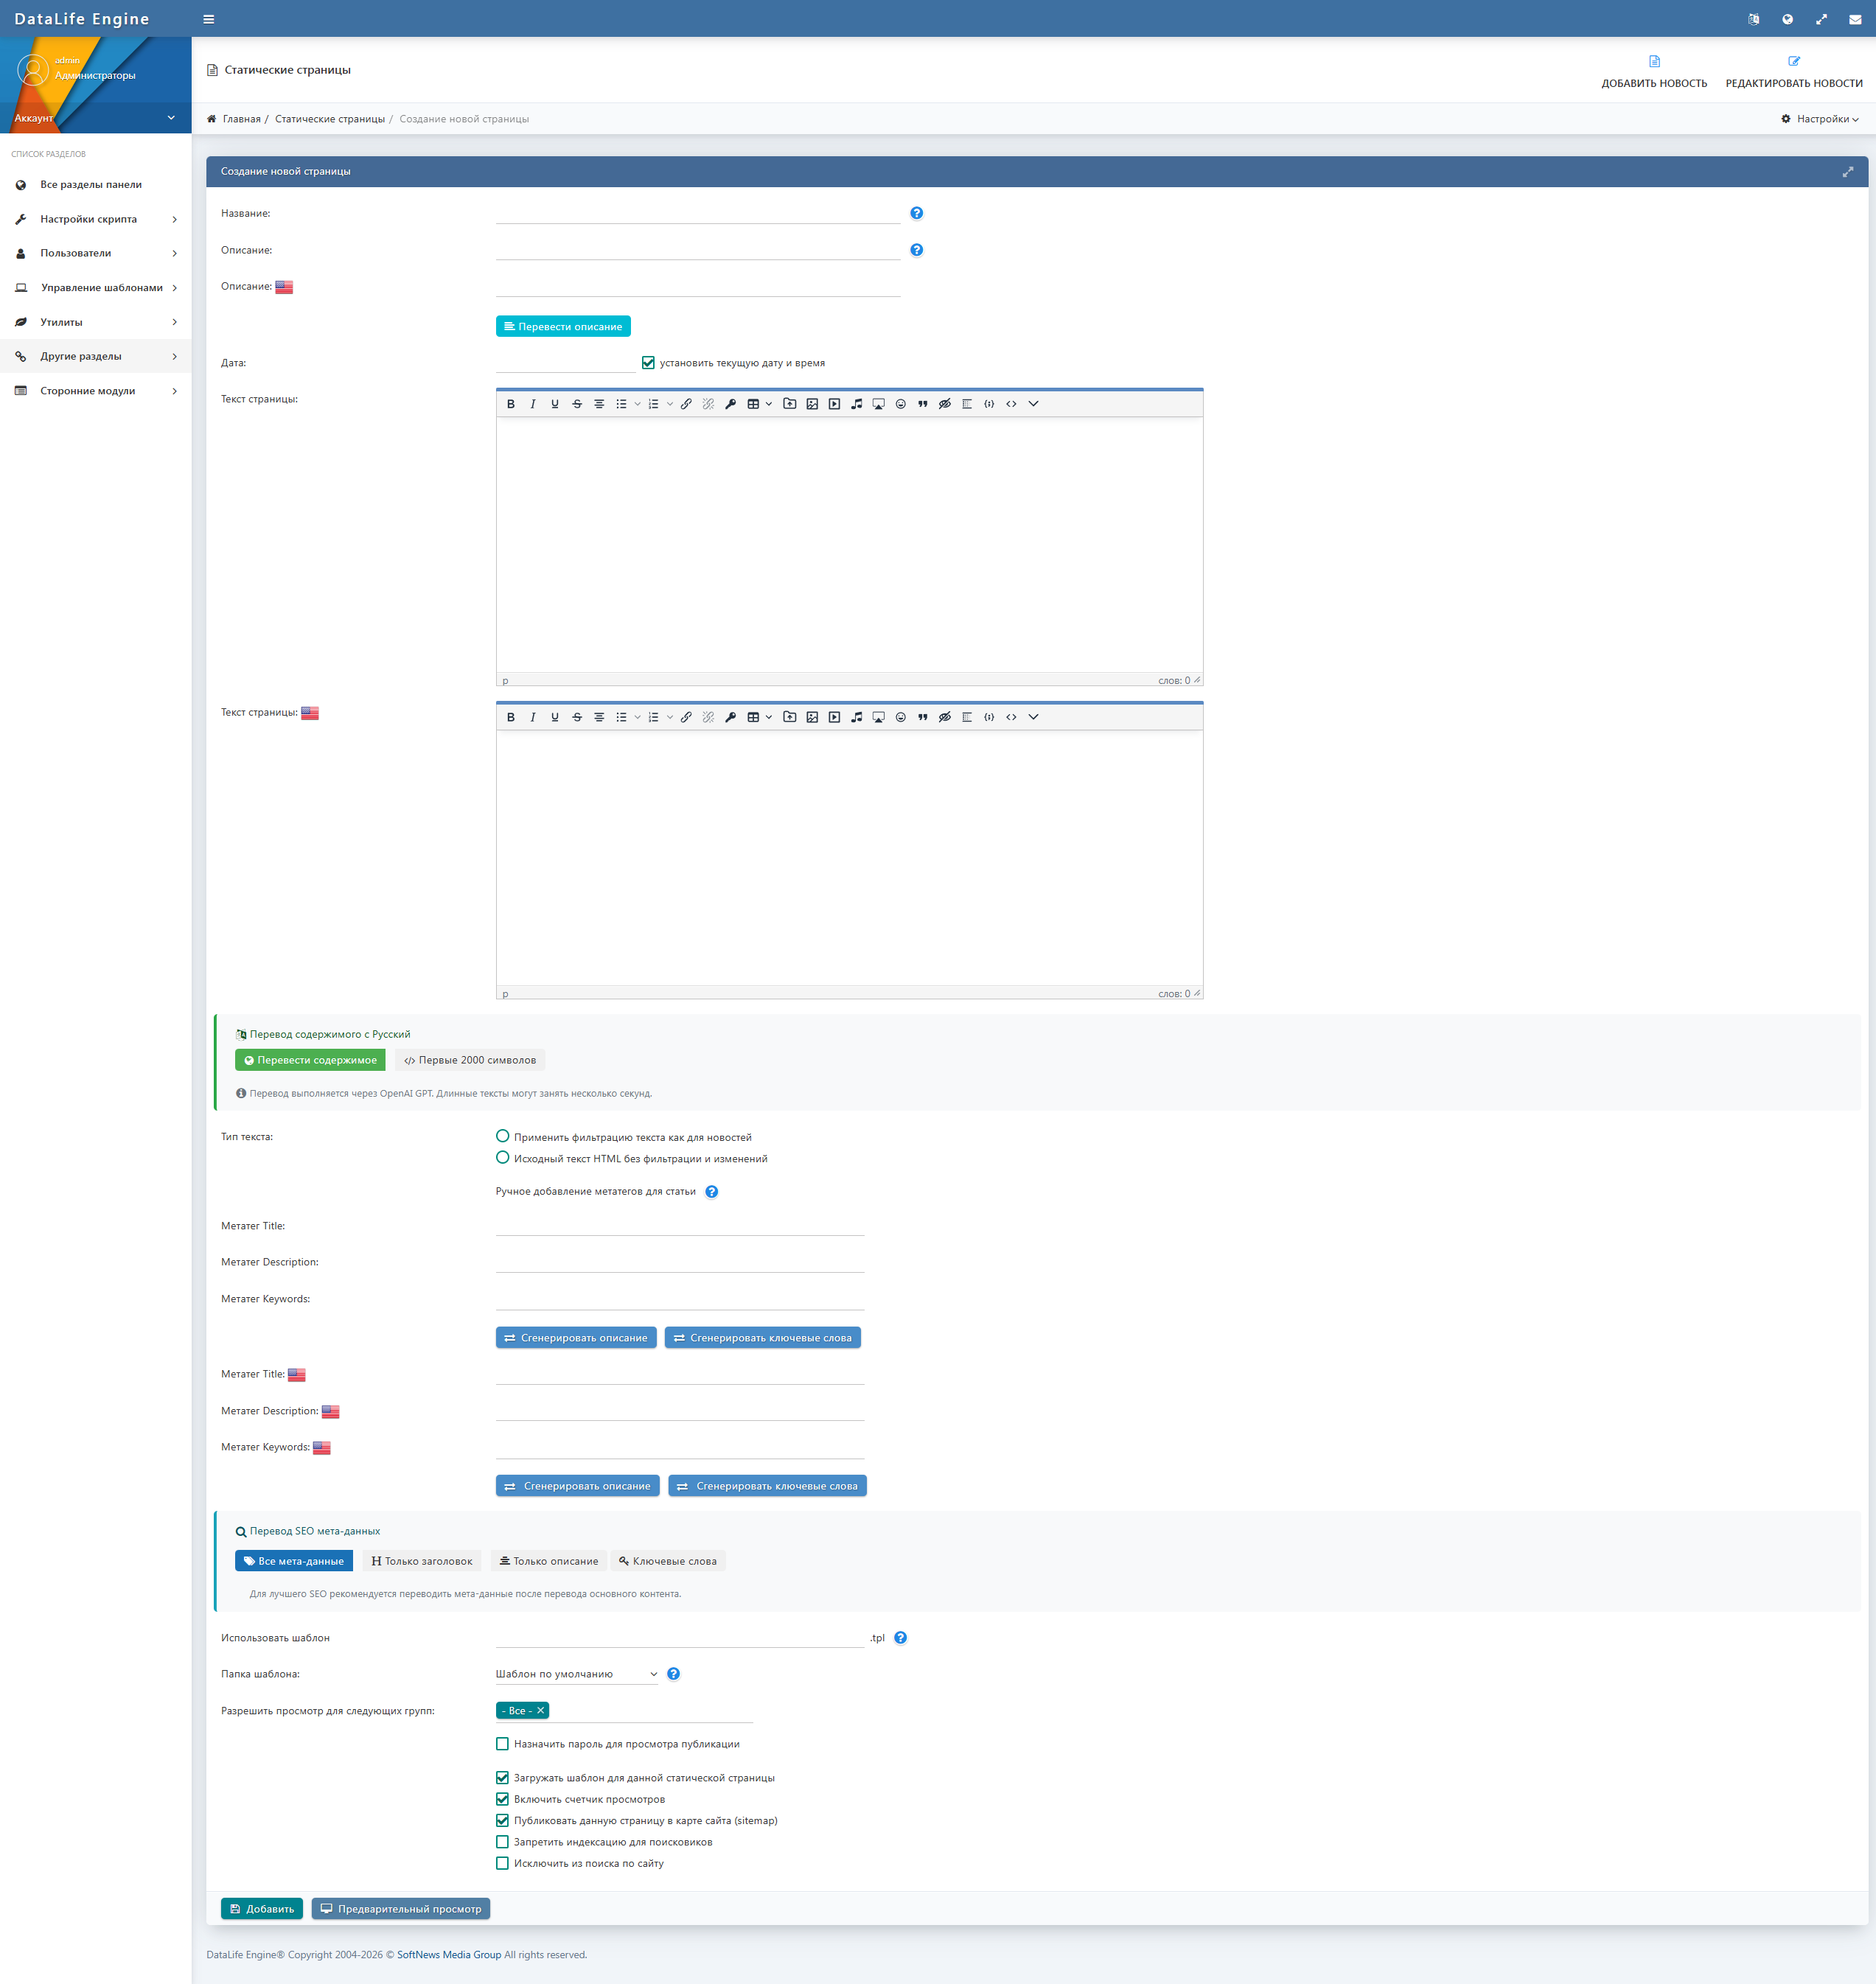Click source code icon in second editor
This screenshot has width=1876, height=1984.
click(1011, 717)
